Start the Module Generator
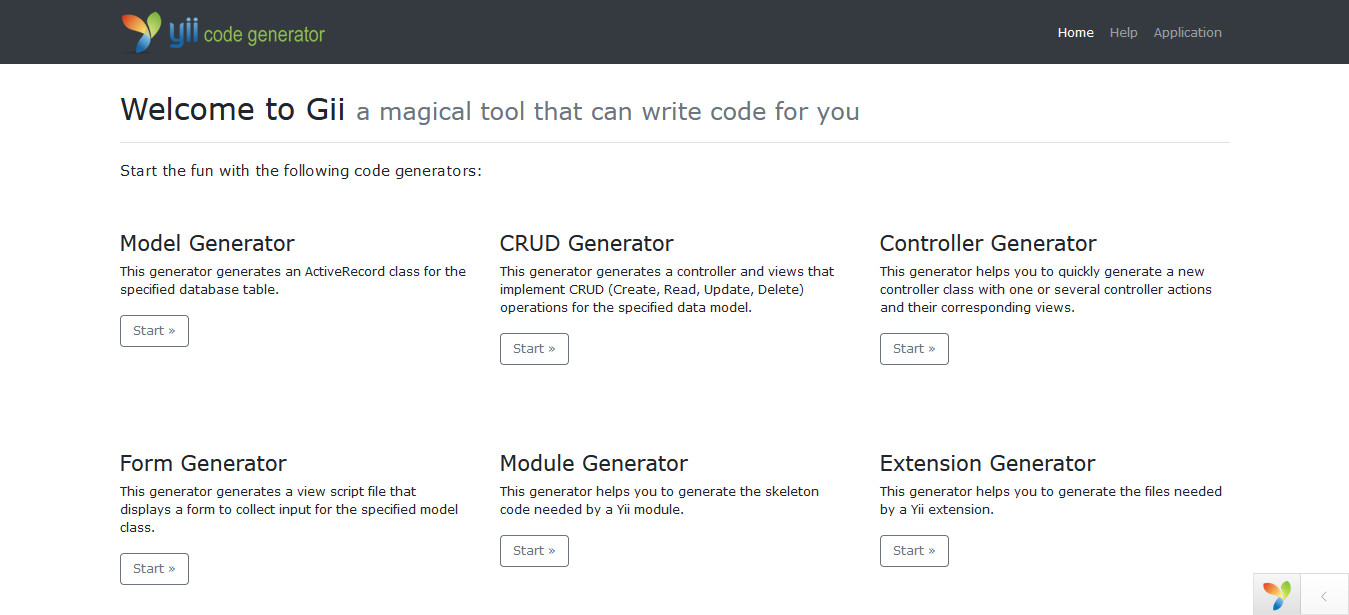The width and height of the screenshot is (1349, 615). coord(534,551)
